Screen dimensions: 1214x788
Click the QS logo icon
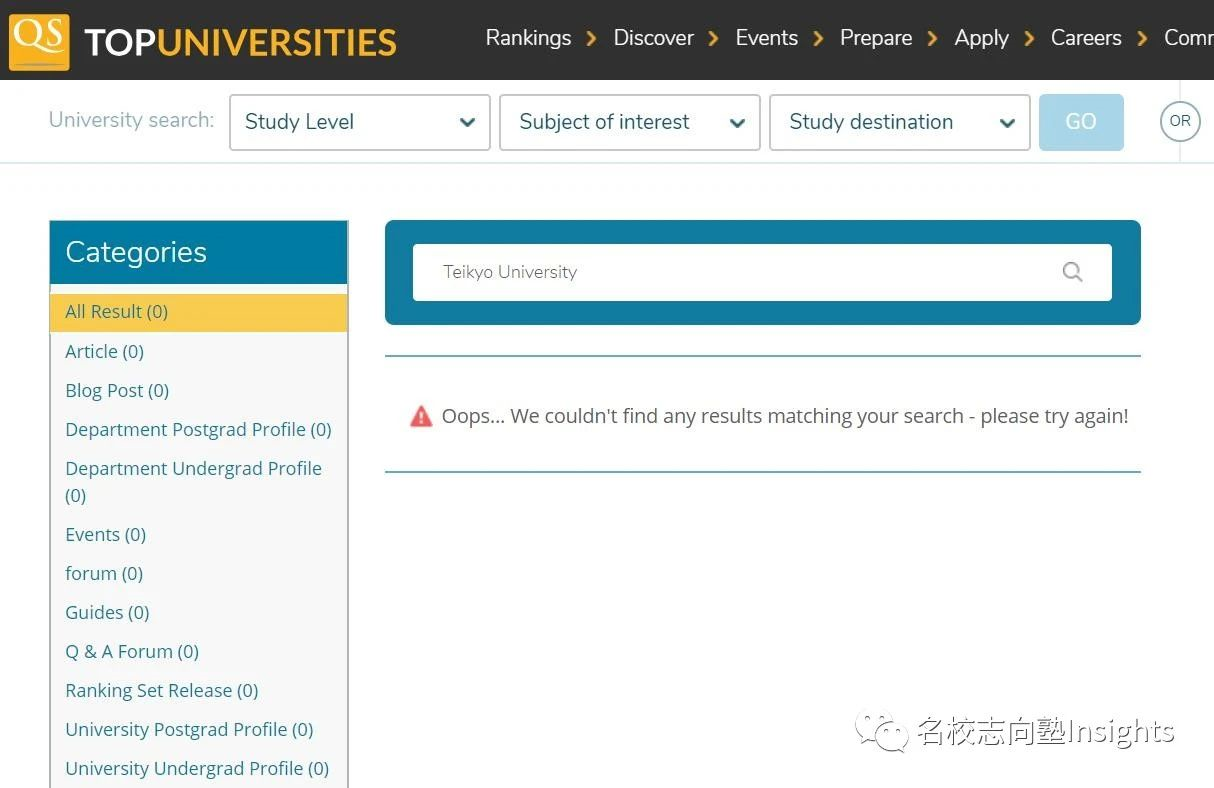point(39,41)
